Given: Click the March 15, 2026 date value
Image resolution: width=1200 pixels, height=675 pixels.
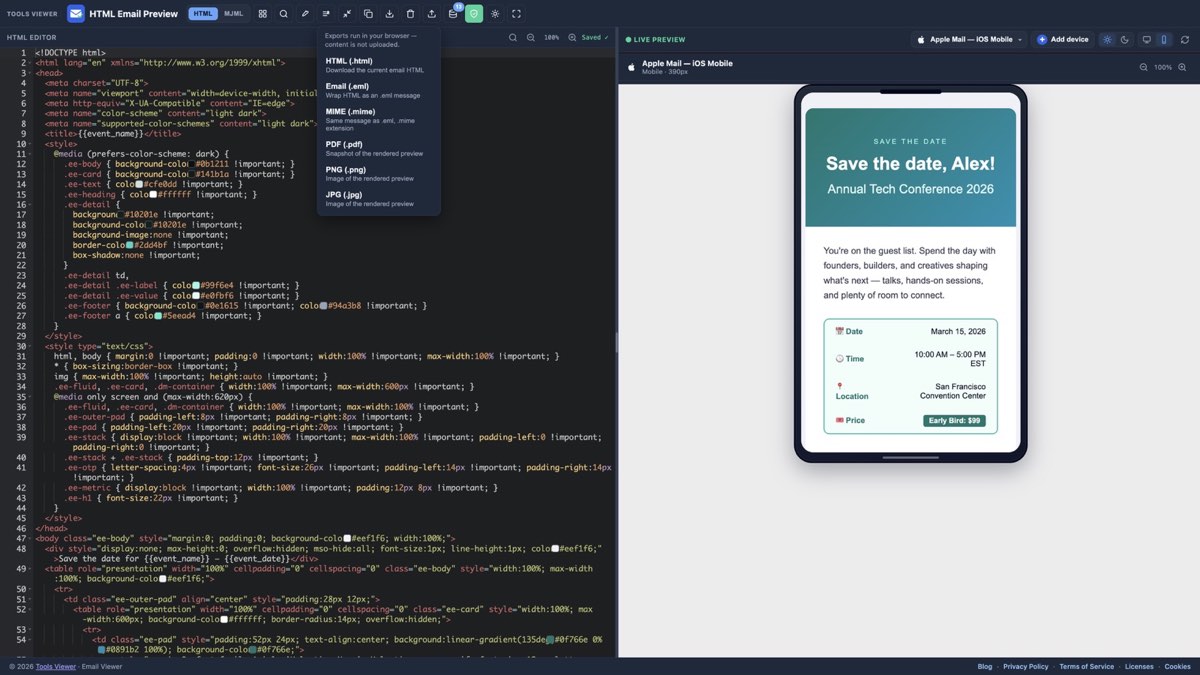Looking at the screenshot, I should click(x=958, y=331).
